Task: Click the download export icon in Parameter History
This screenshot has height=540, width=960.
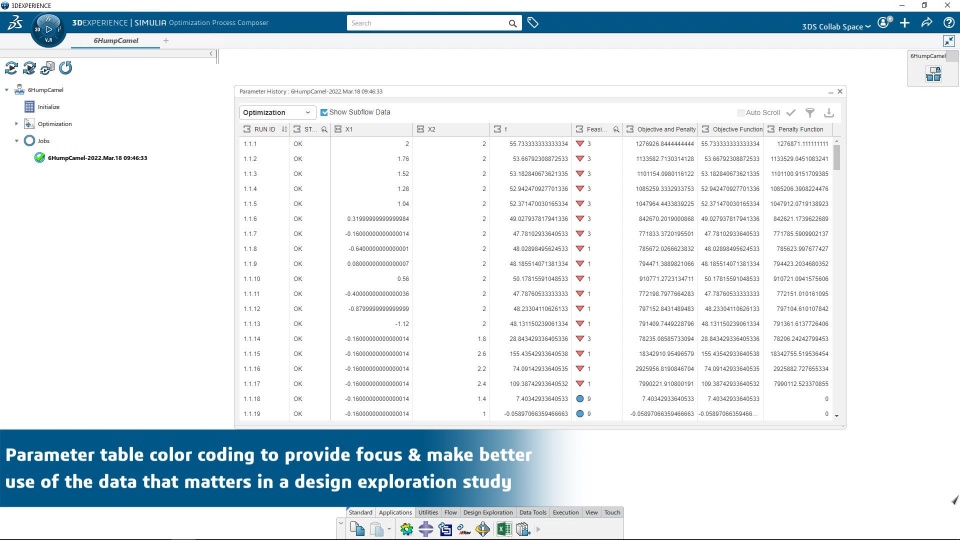Action: [x=829, y=113]
